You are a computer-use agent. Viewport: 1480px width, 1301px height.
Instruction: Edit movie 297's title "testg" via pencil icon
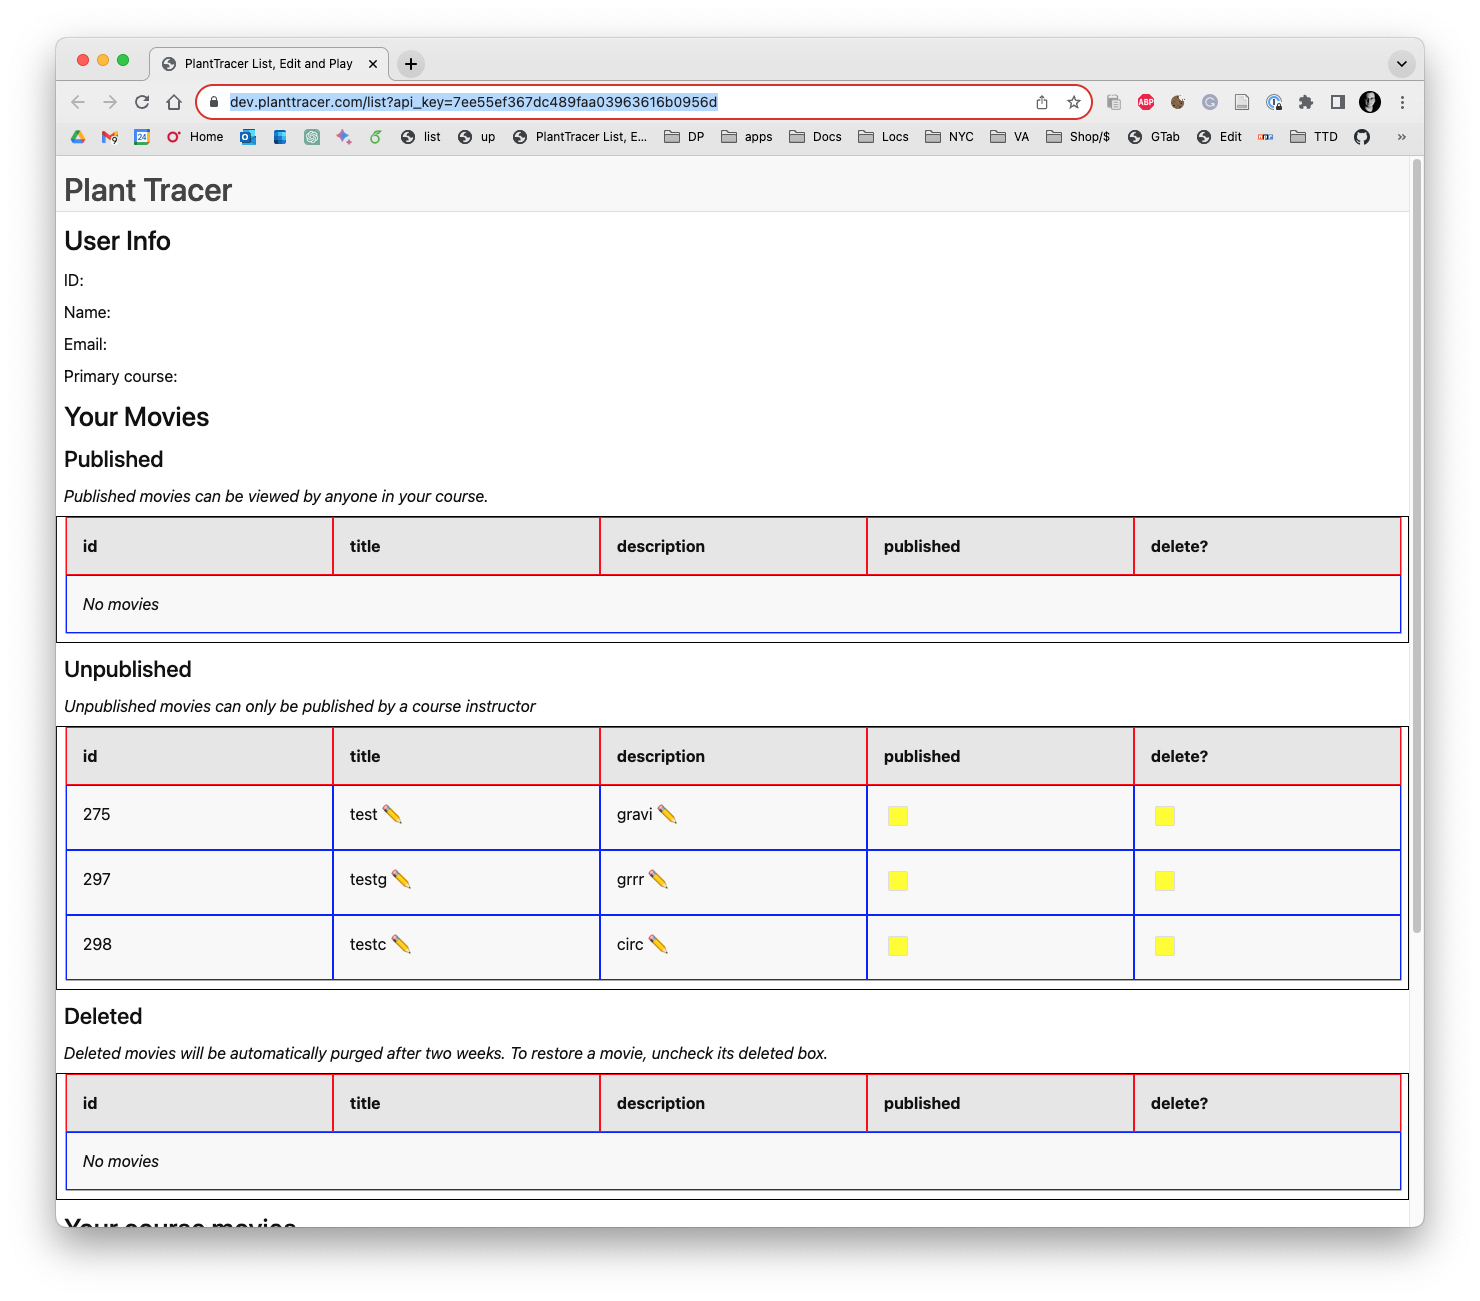coord(402,879)
